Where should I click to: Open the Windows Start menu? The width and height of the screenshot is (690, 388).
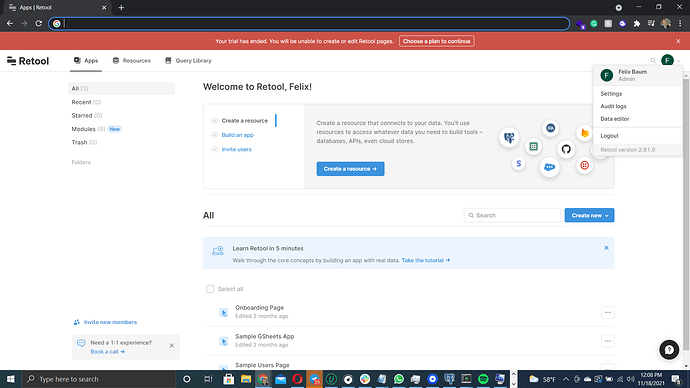click(11, 379)
